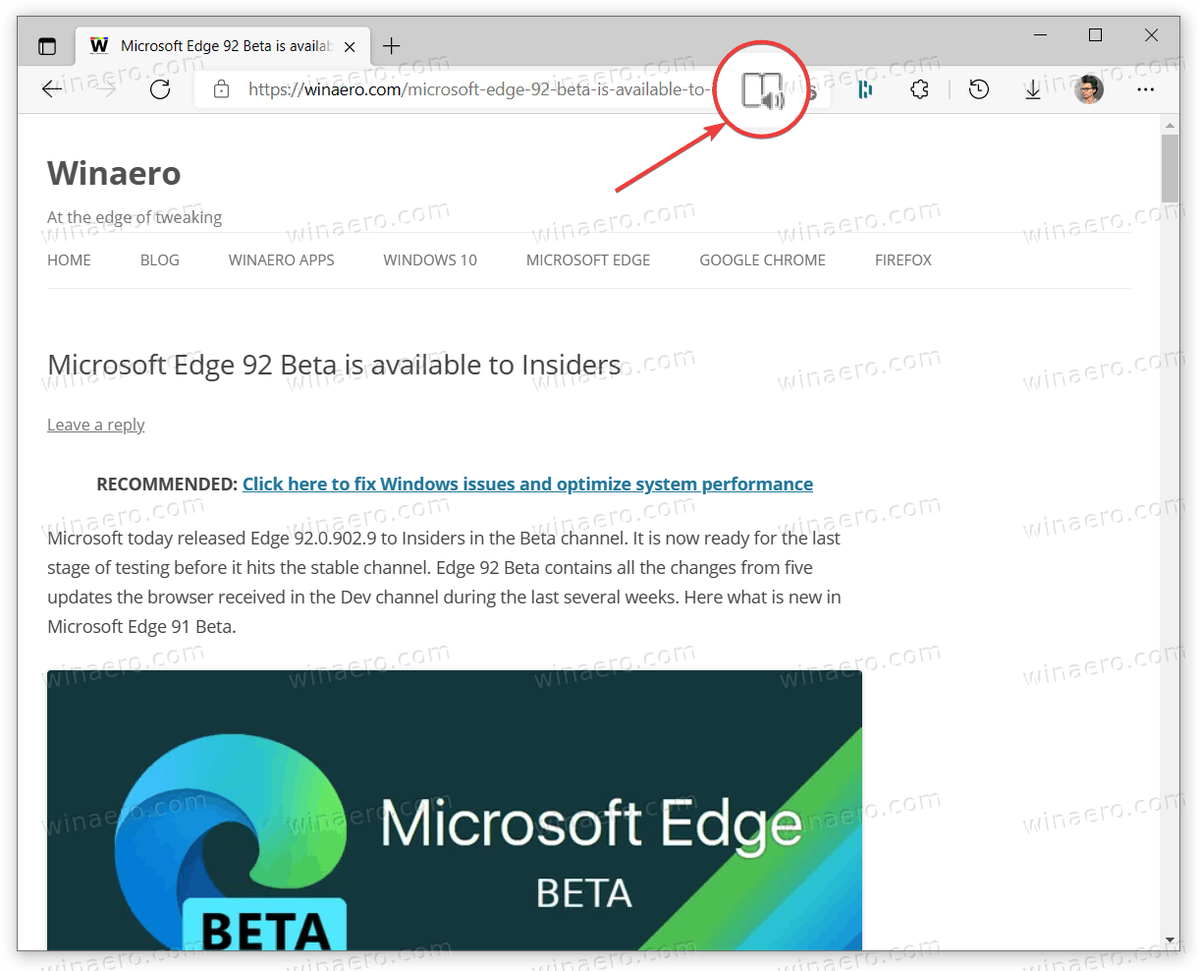Go to HOME in the site menu
The height and width of the screenshot is (971, 1200).
click(x=69, y=260)
